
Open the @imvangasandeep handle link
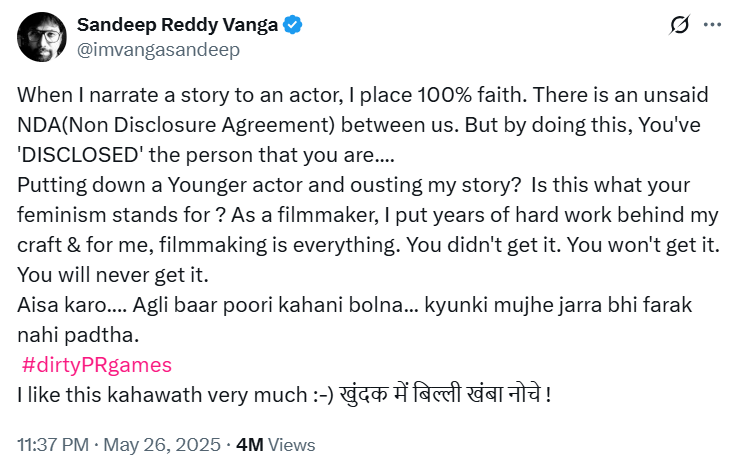pyautogui.click(x=158, y=49)
